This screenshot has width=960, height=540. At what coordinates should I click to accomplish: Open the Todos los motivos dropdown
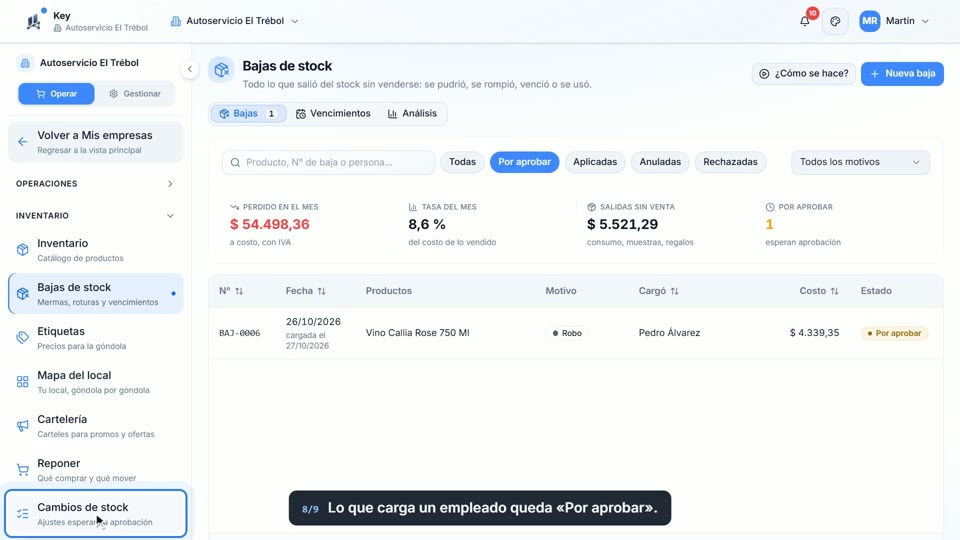click(860, 162)
